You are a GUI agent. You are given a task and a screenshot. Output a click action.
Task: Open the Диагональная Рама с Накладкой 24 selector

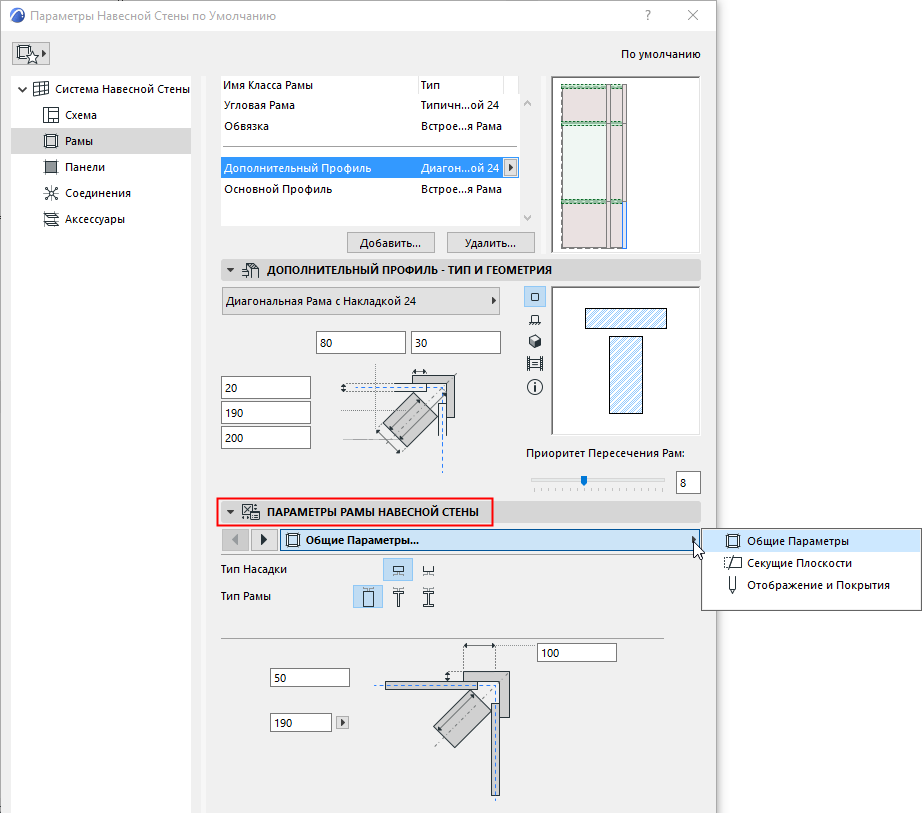click(x=360, y=301)
